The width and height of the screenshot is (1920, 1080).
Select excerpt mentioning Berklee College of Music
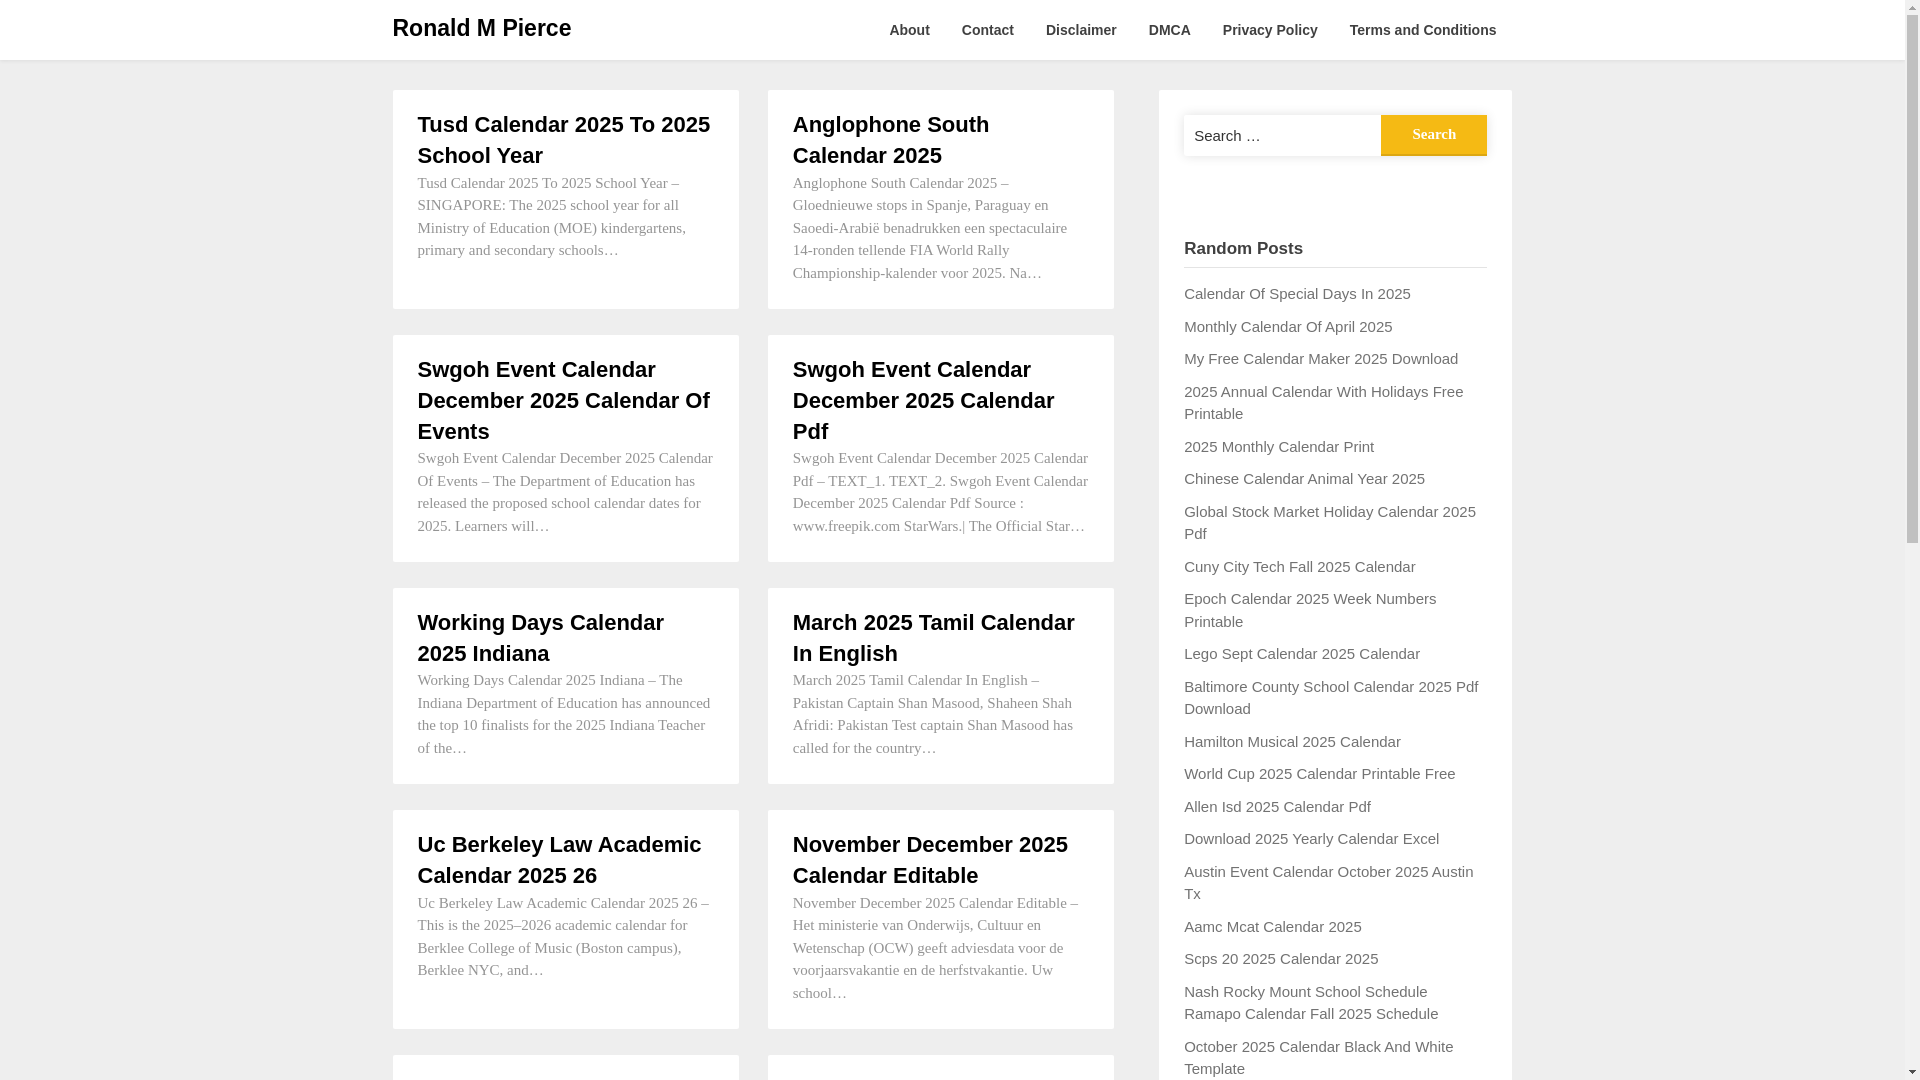pos(563,937)
